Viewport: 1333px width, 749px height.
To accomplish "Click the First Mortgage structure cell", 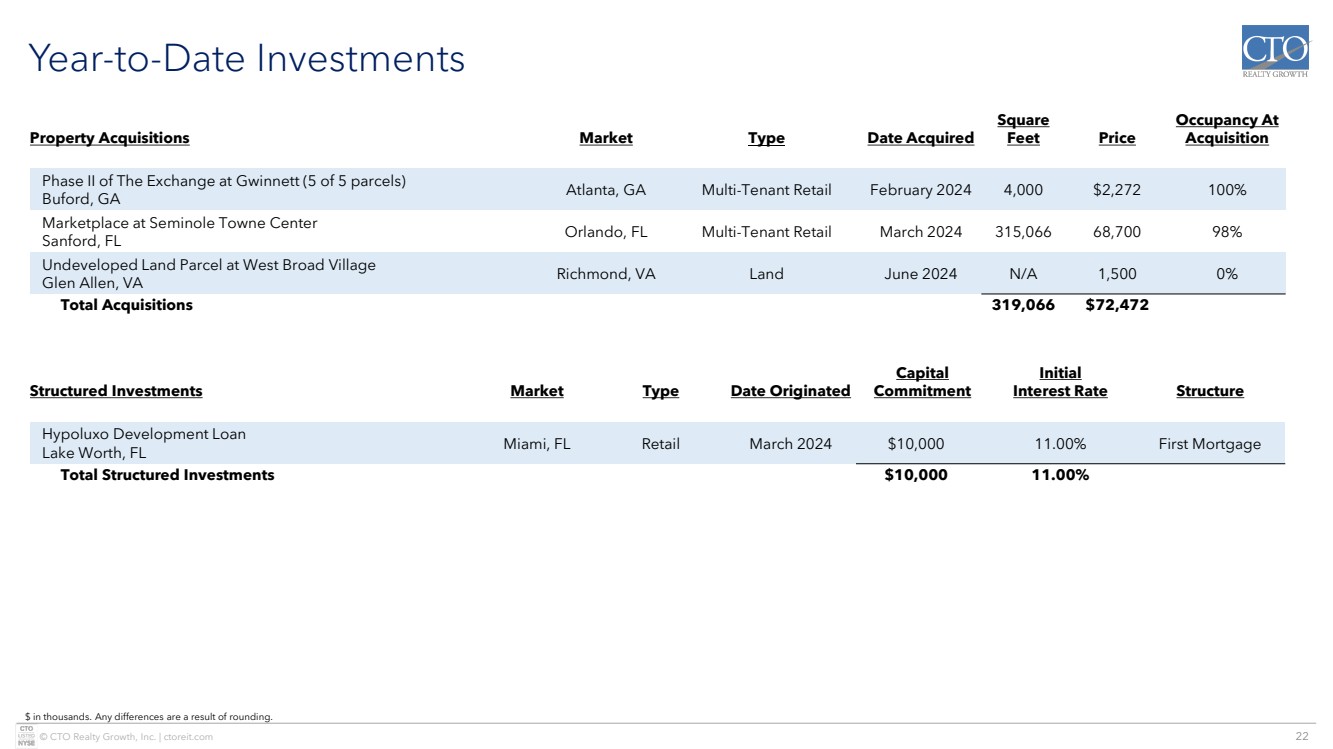I will point(1209,444).
